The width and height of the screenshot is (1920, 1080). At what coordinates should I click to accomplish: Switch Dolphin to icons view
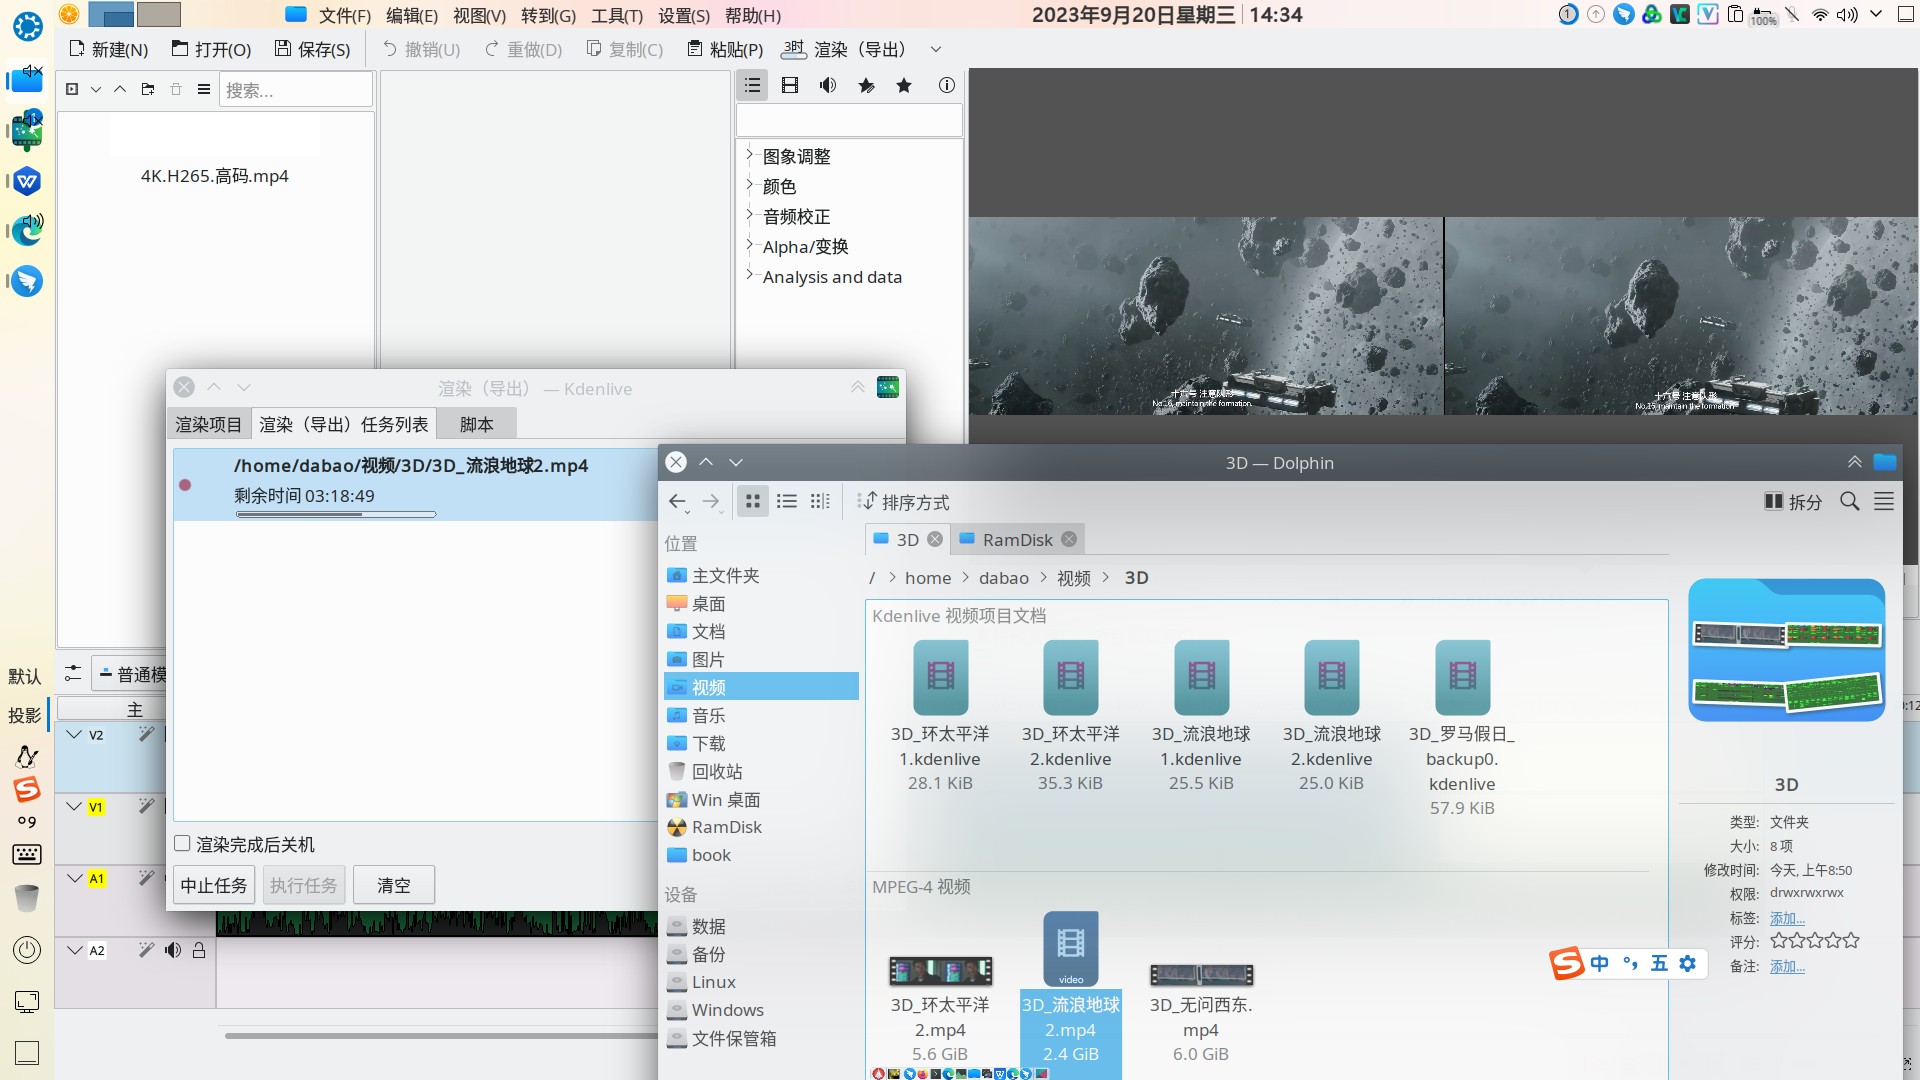(753, 502)
